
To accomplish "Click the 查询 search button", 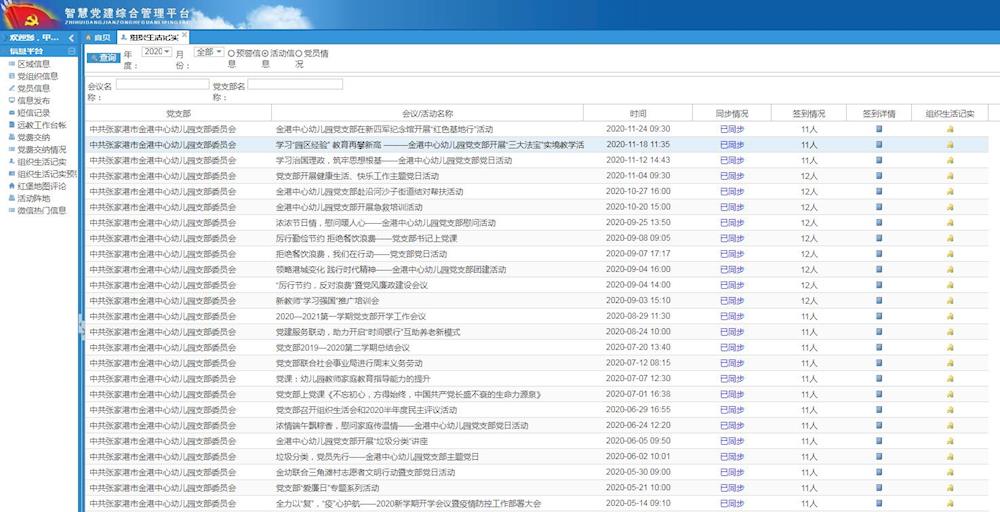I will tap(103, 58).
